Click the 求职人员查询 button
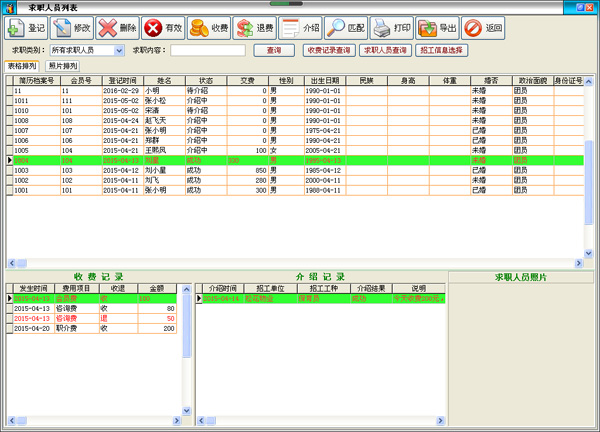Viewport: 600px width, 432px height. click(x=385, y=50)
